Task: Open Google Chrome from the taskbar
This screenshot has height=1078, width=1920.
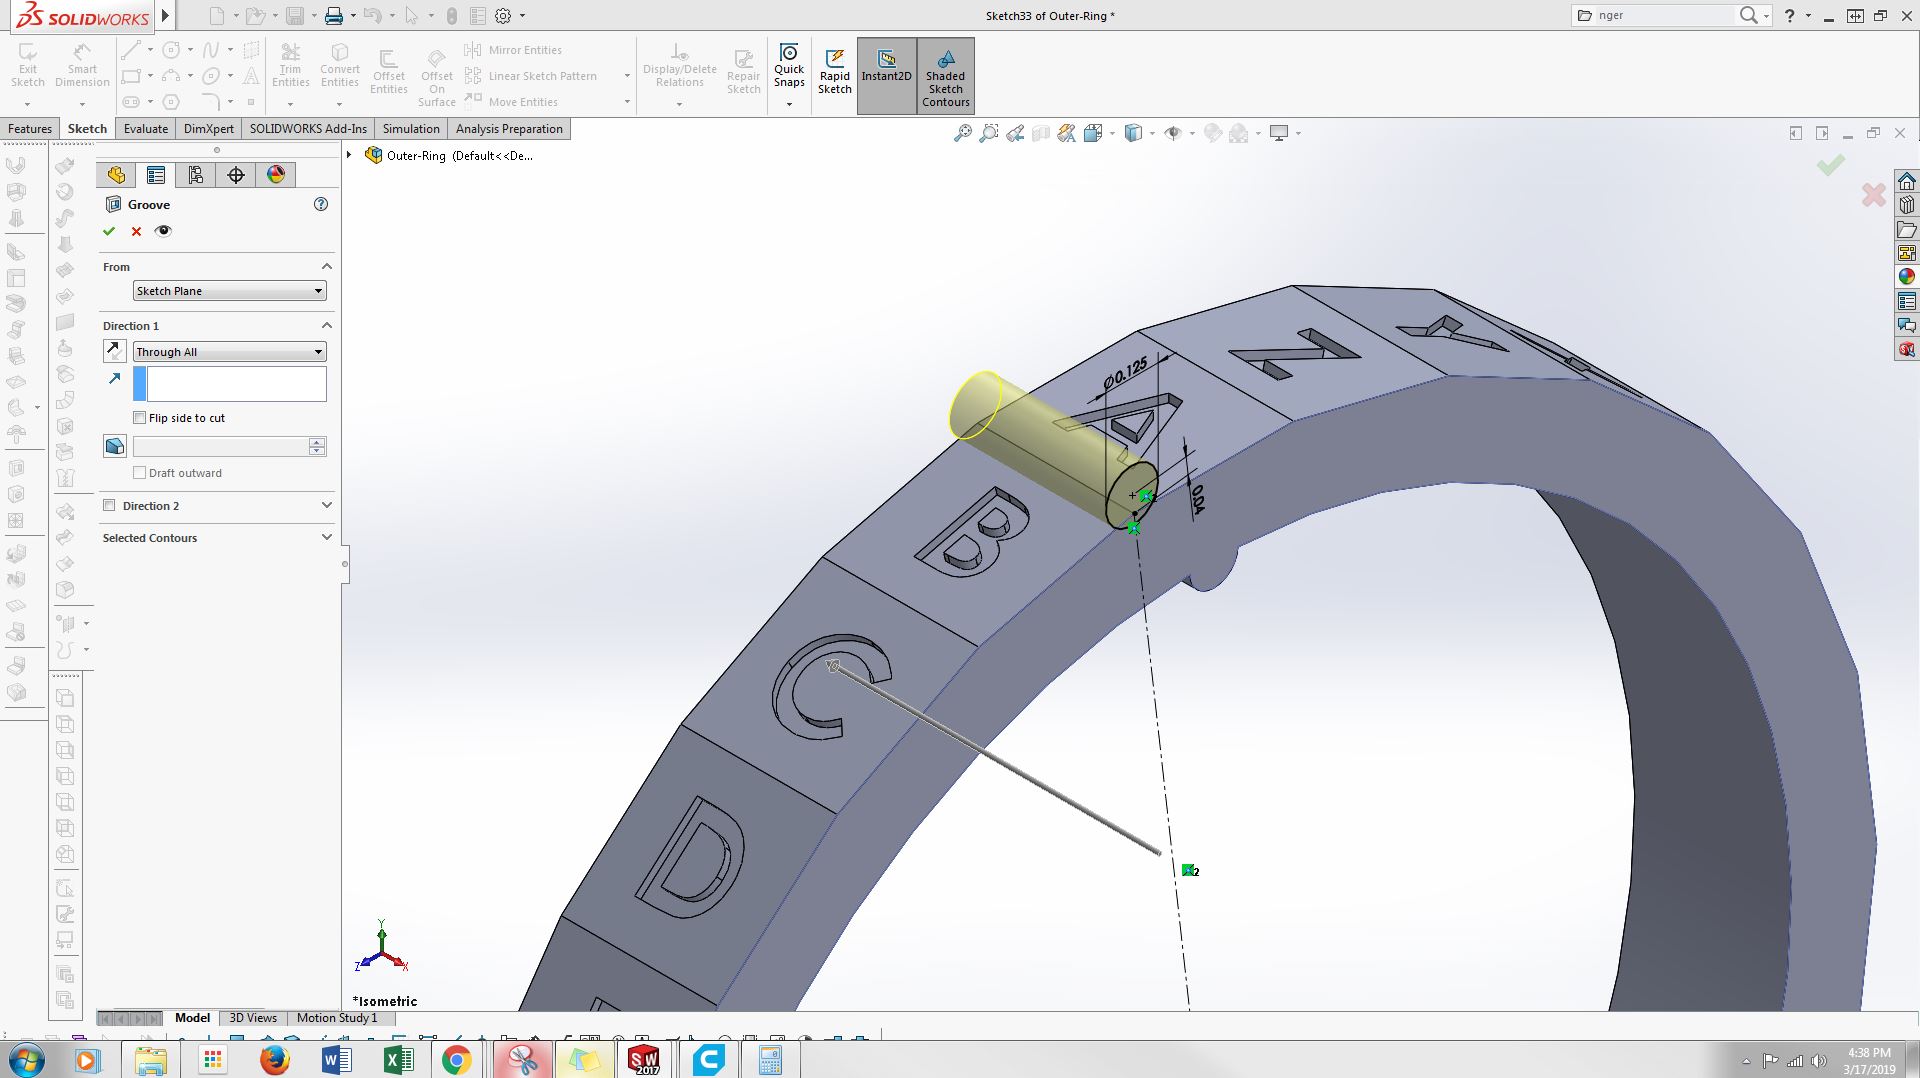Action: pos(457,1060)
